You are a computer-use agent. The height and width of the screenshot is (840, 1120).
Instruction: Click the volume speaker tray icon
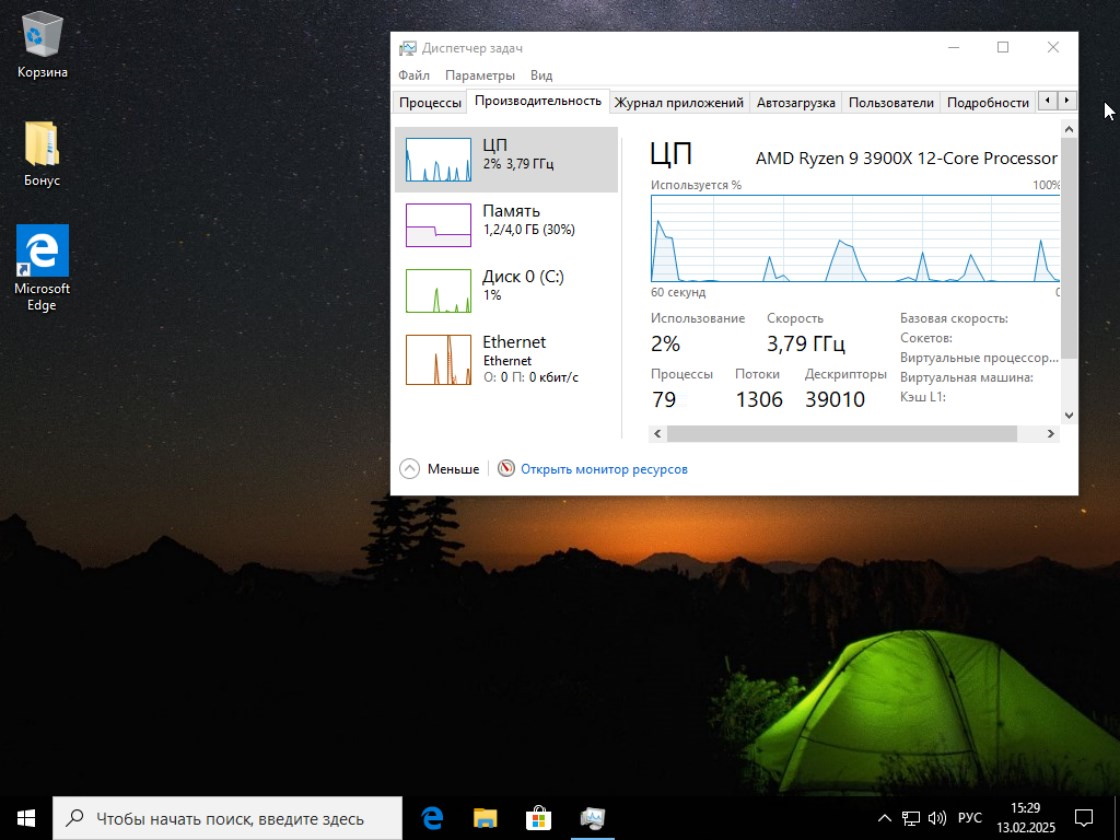click(x=936, y=819)
